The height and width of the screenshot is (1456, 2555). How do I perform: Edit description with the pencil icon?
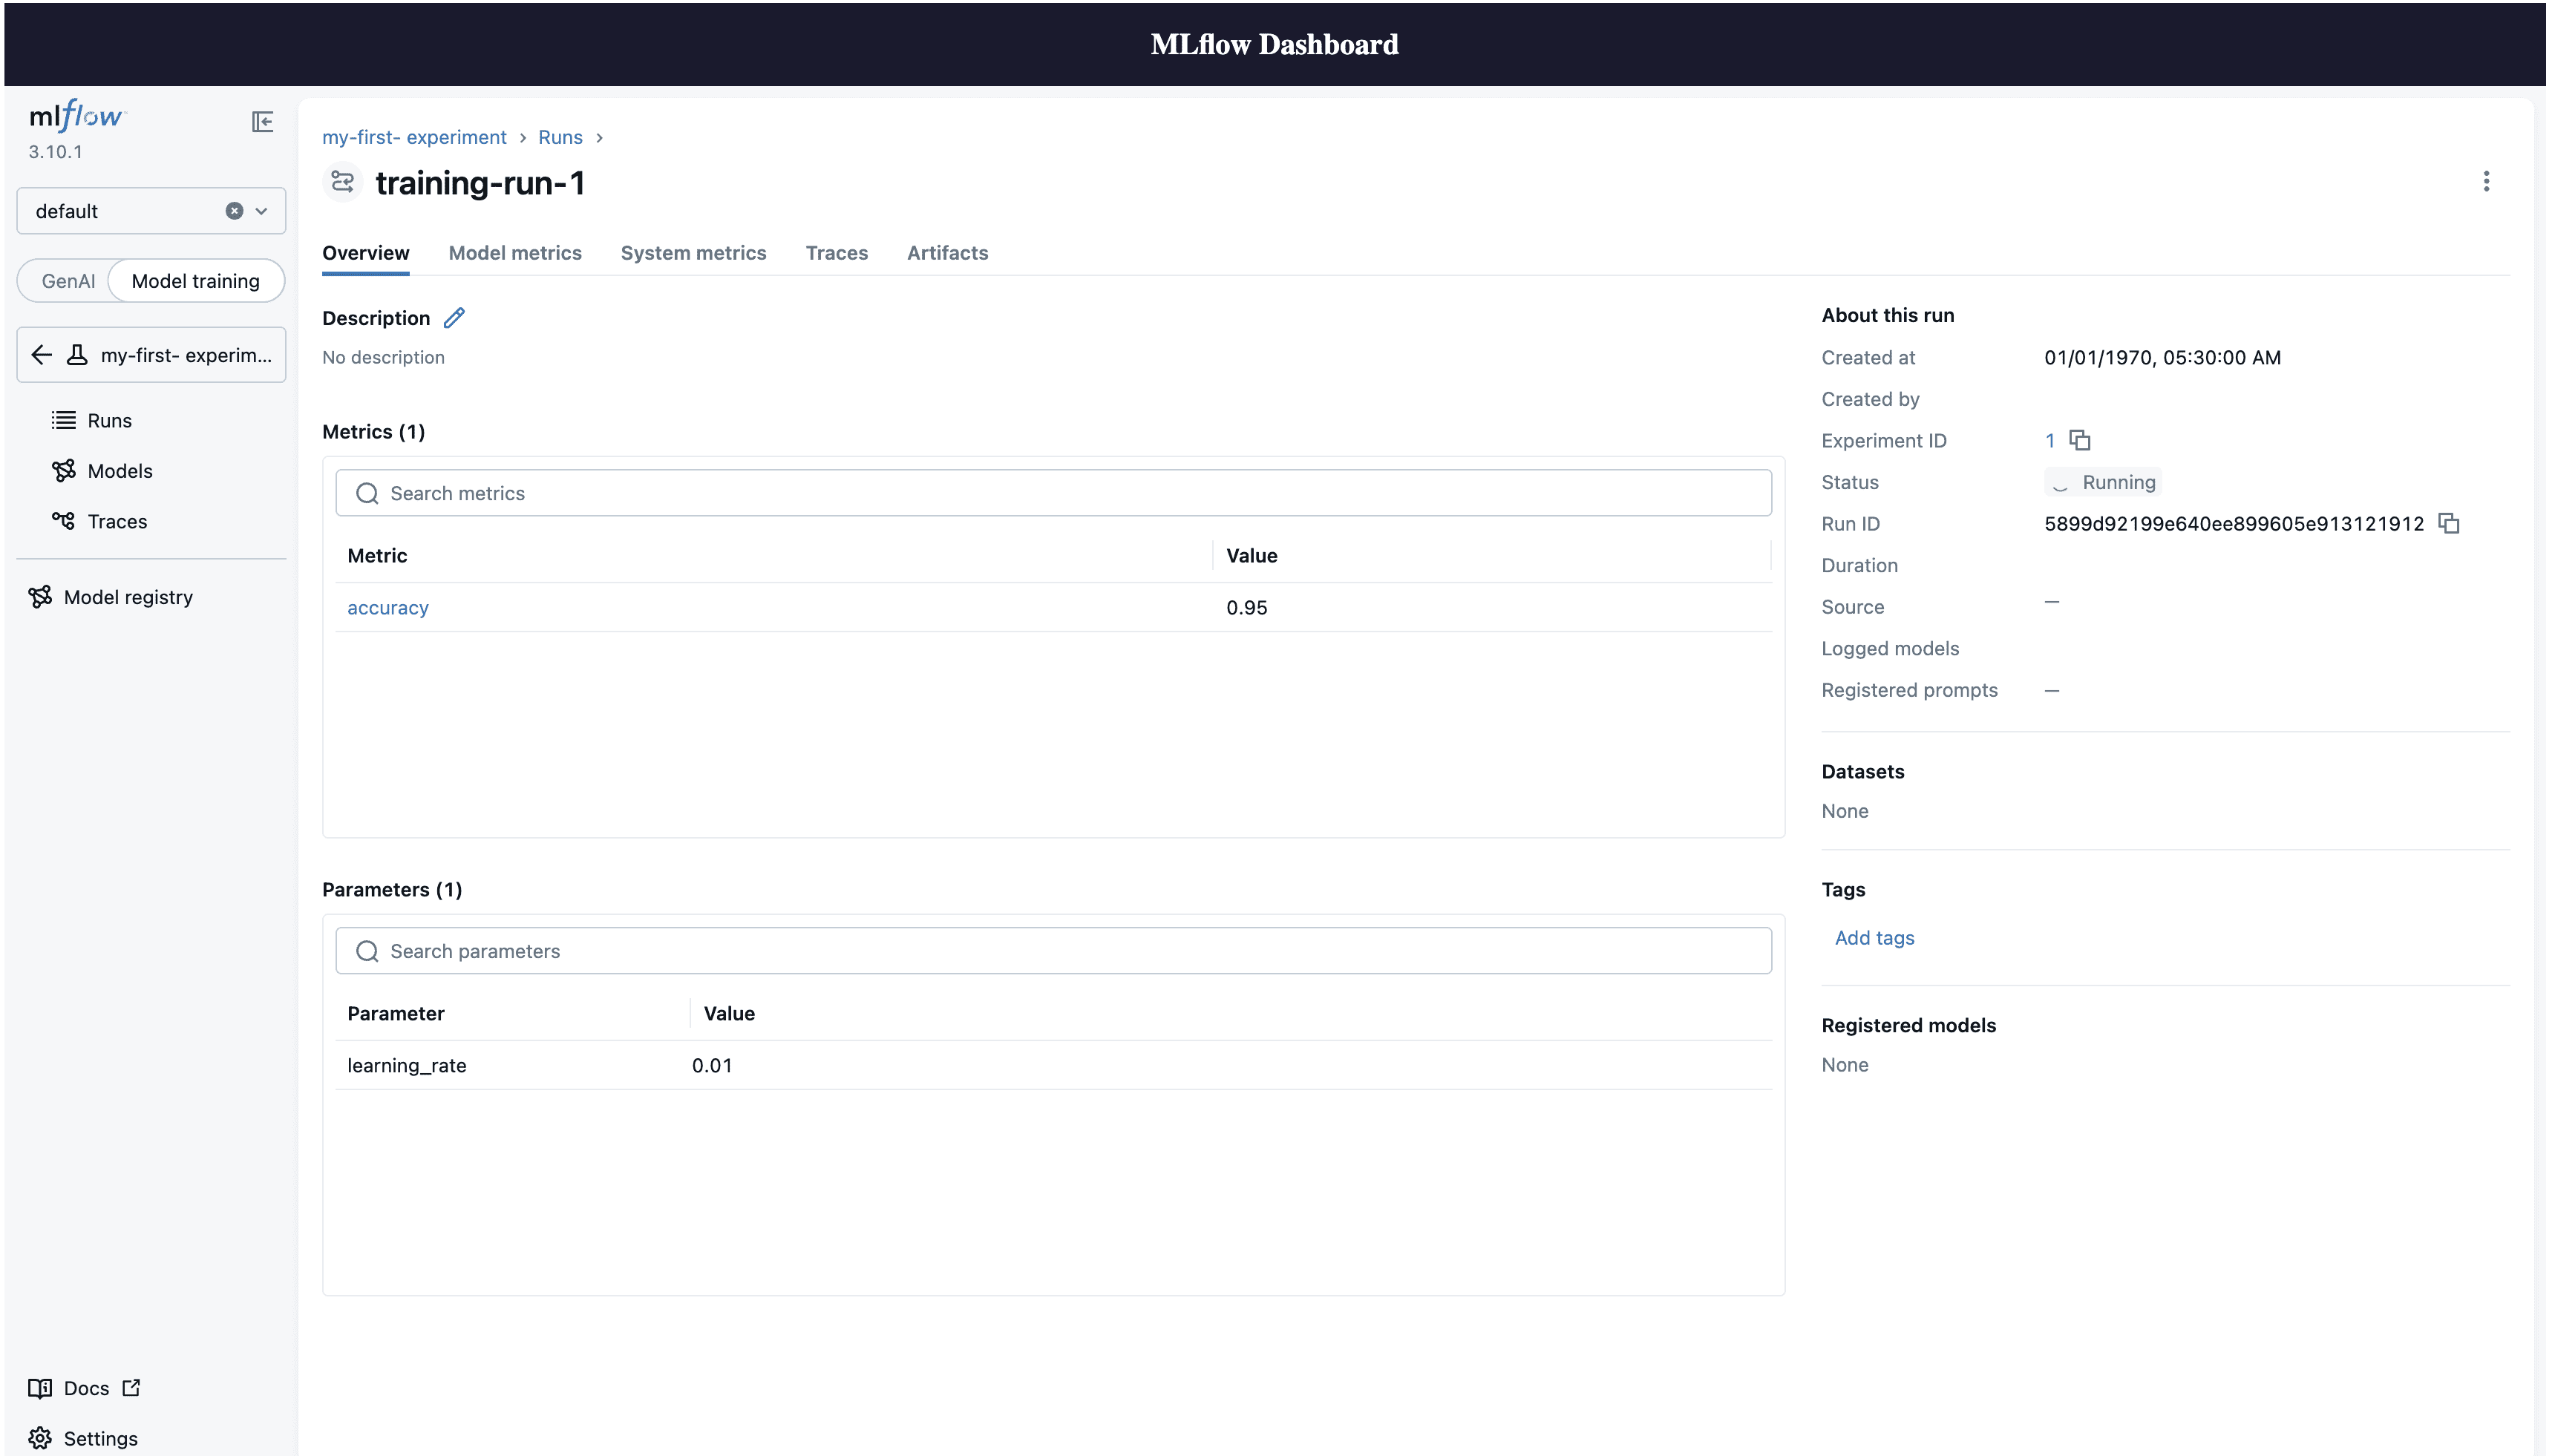(x=454, y=318)
